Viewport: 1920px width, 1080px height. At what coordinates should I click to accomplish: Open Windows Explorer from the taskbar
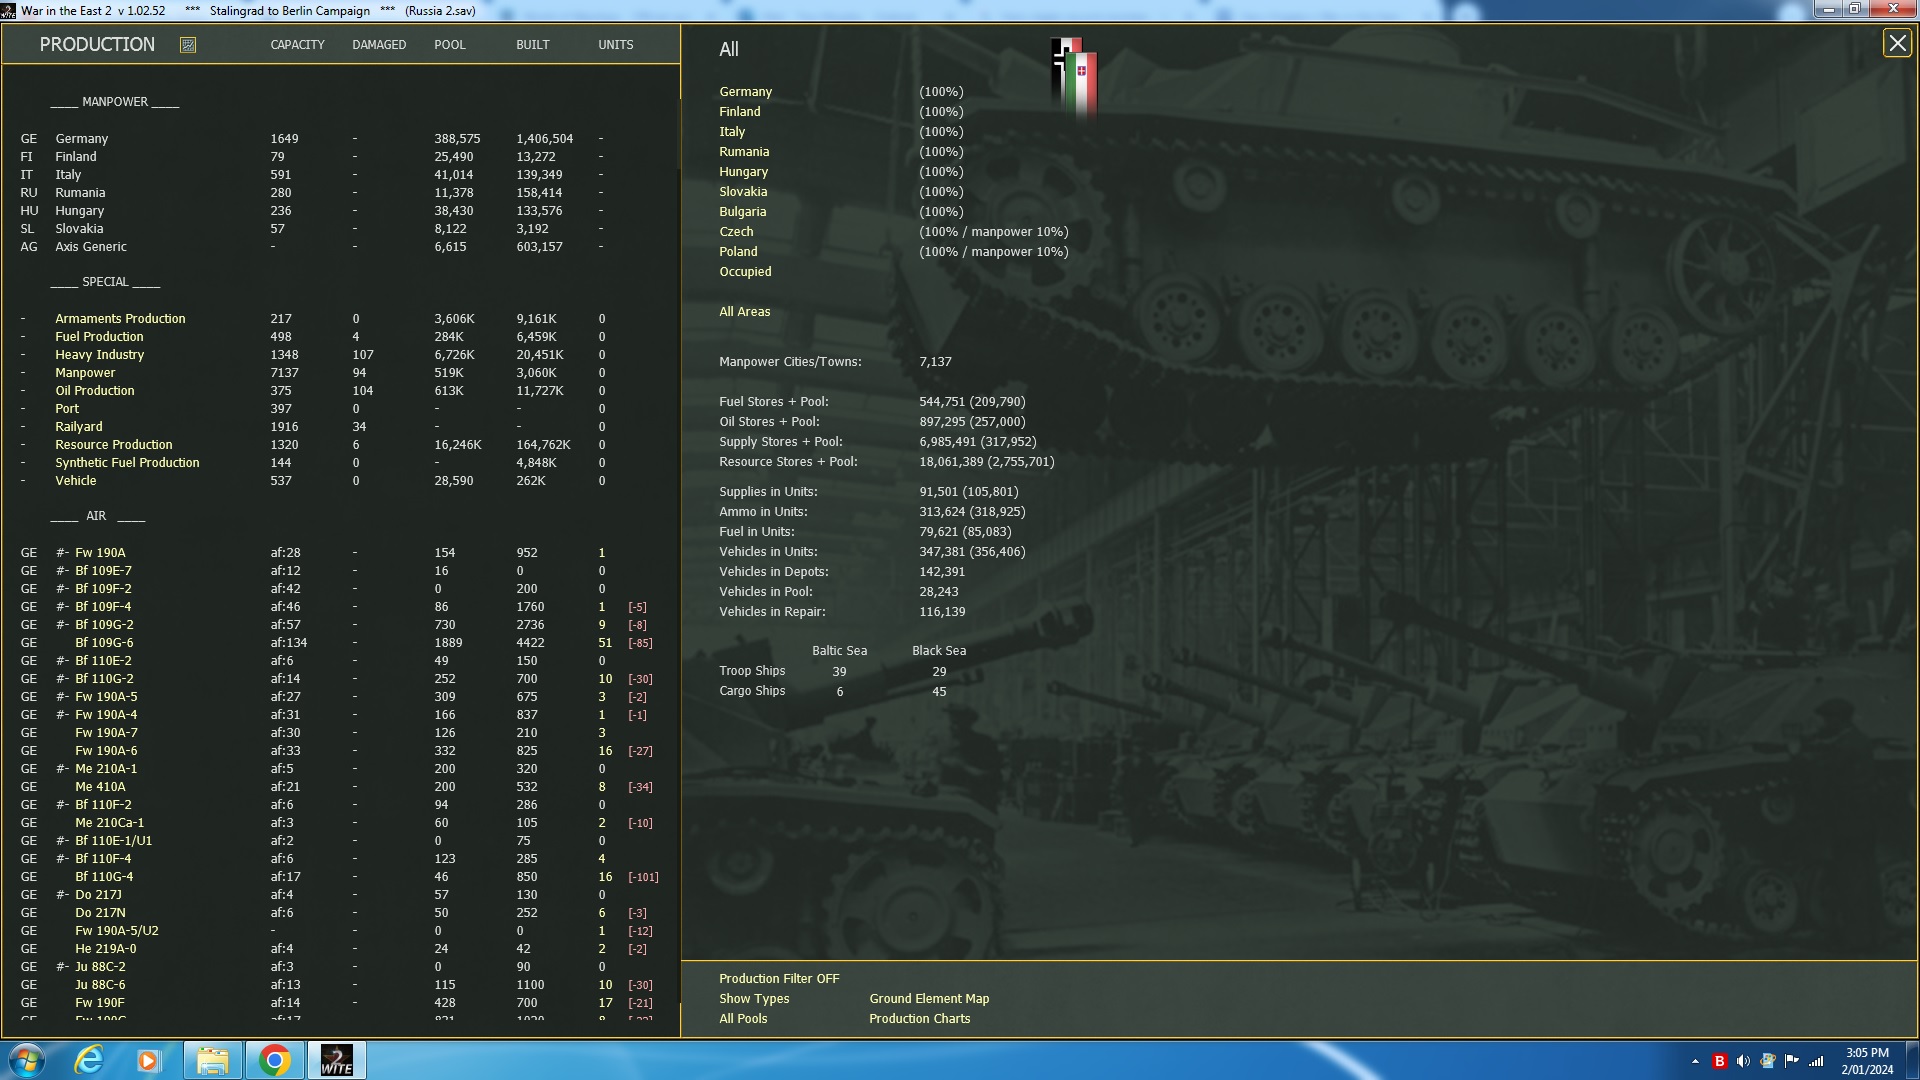coord(213,1059)
